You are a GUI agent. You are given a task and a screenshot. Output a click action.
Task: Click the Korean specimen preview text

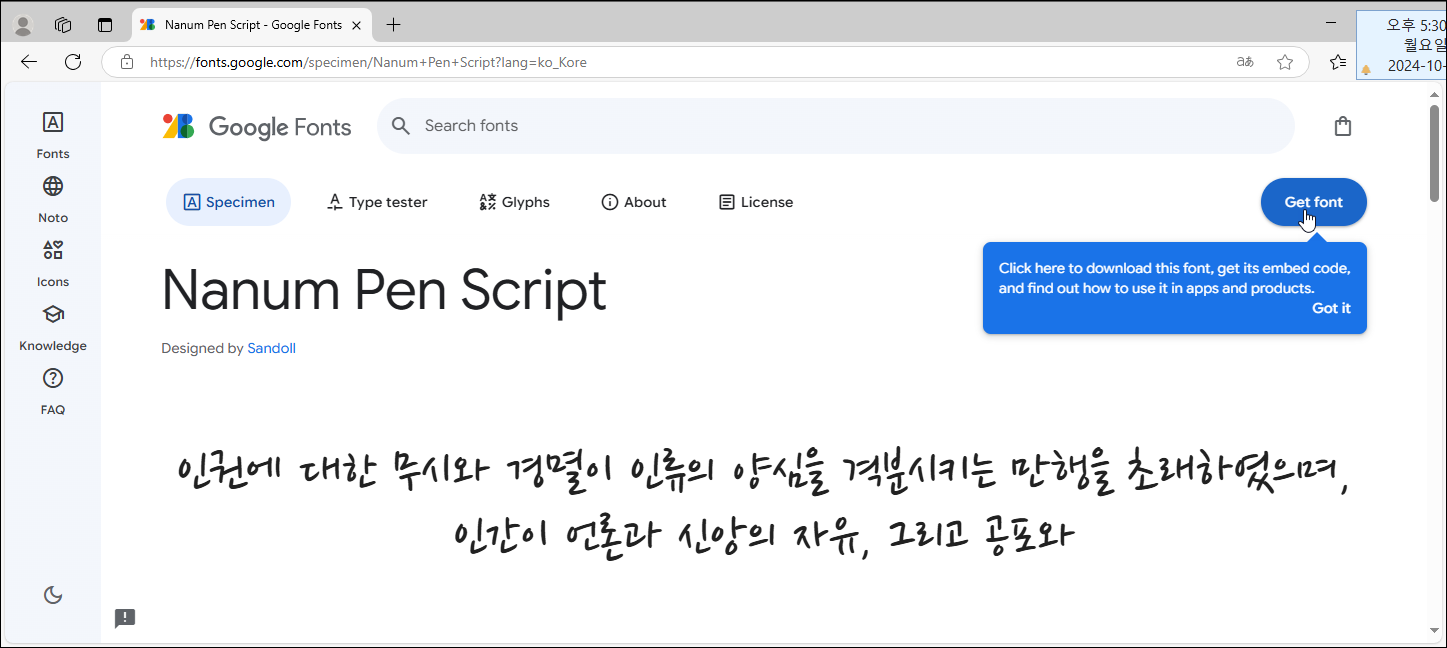[x=764, y=501]
